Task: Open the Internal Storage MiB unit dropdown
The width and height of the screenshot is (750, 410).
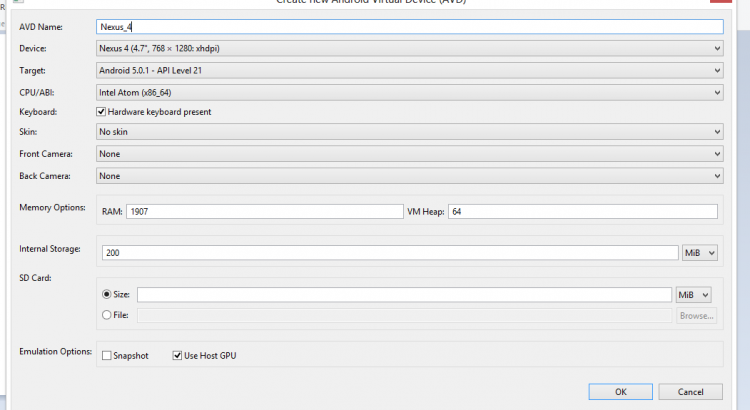Action: (700, 254)
